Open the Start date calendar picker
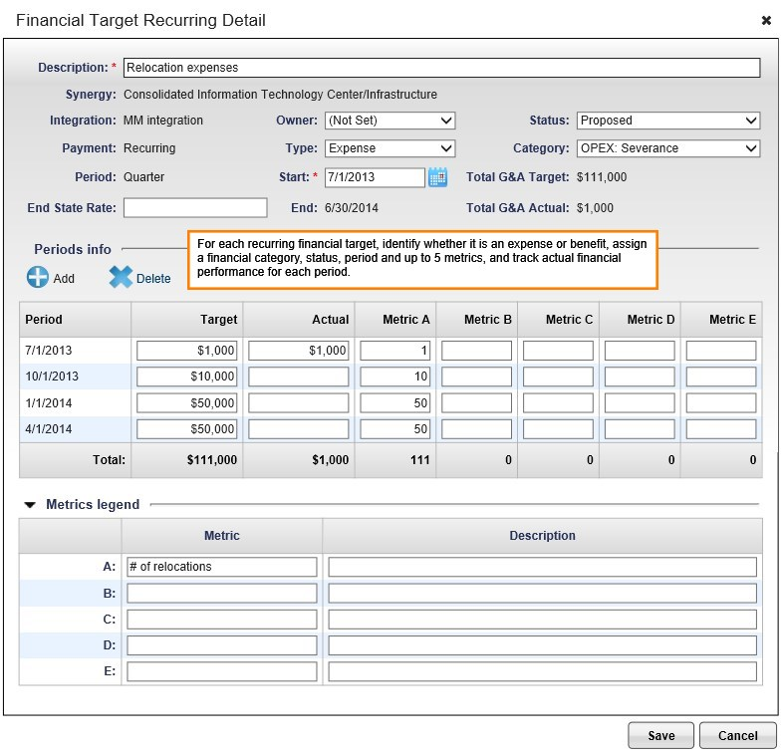This screenshot has height=756, width=782. 437,177
